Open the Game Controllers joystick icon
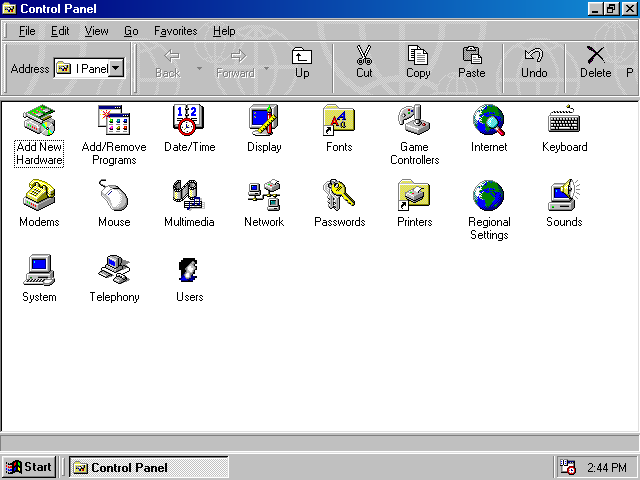The image size is (640, 480). pos(414,121)
